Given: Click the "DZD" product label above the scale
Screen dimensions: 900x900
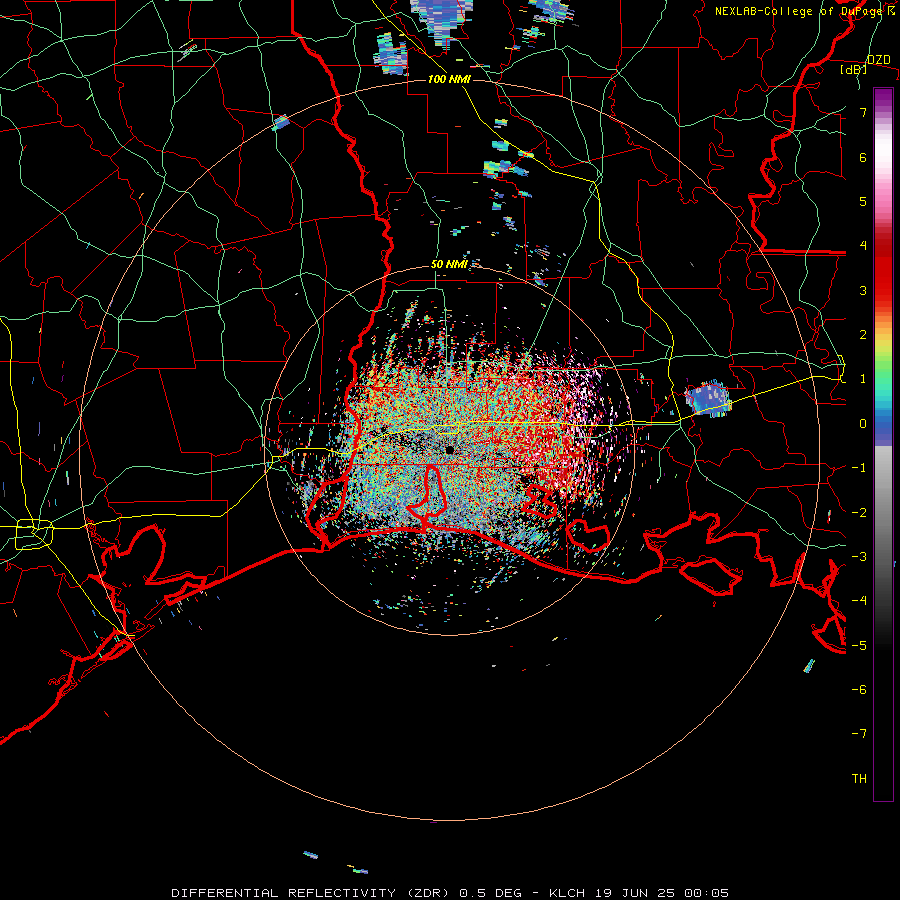Looking at the screenshot, I should pyautogui.click(x=878, y=60).
